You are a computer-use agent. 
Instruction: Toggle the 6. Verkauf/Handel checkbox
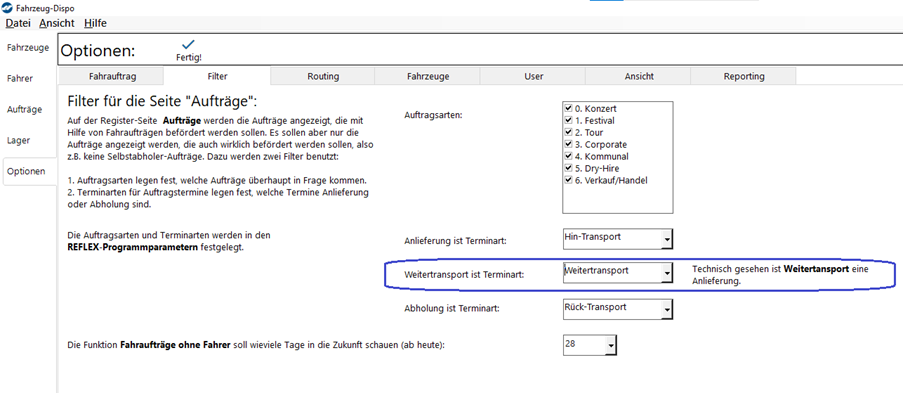point(568,181)
